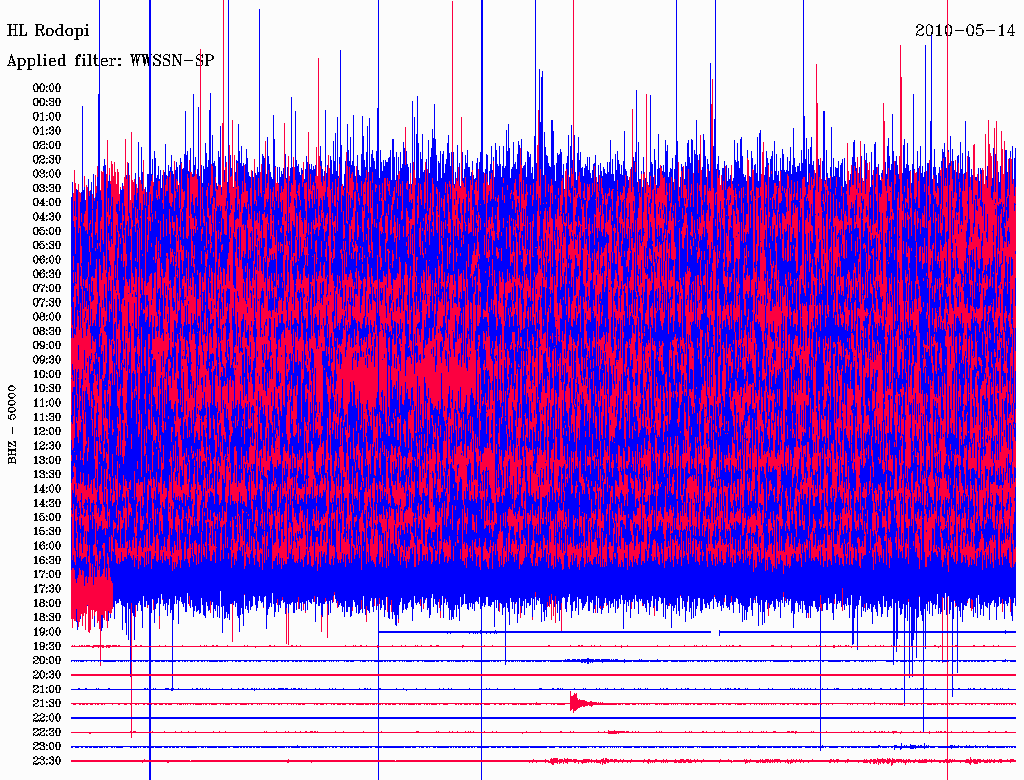Select the 23:30 time label
This screenshot has height=780, width=1024.
tap(47, 761)
